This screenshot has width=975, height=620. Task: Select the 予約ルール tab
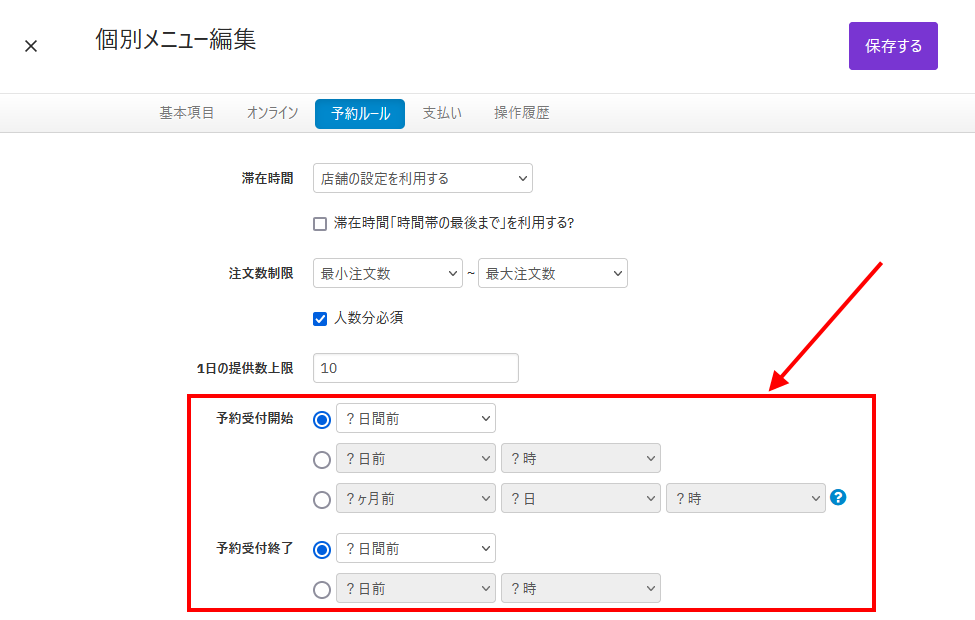click(359, 114)
